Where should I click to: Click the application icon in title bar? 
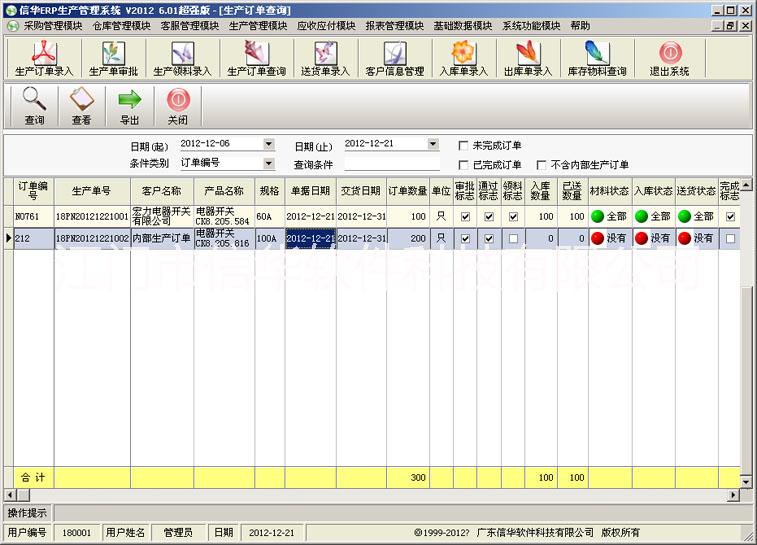point(11,10)
